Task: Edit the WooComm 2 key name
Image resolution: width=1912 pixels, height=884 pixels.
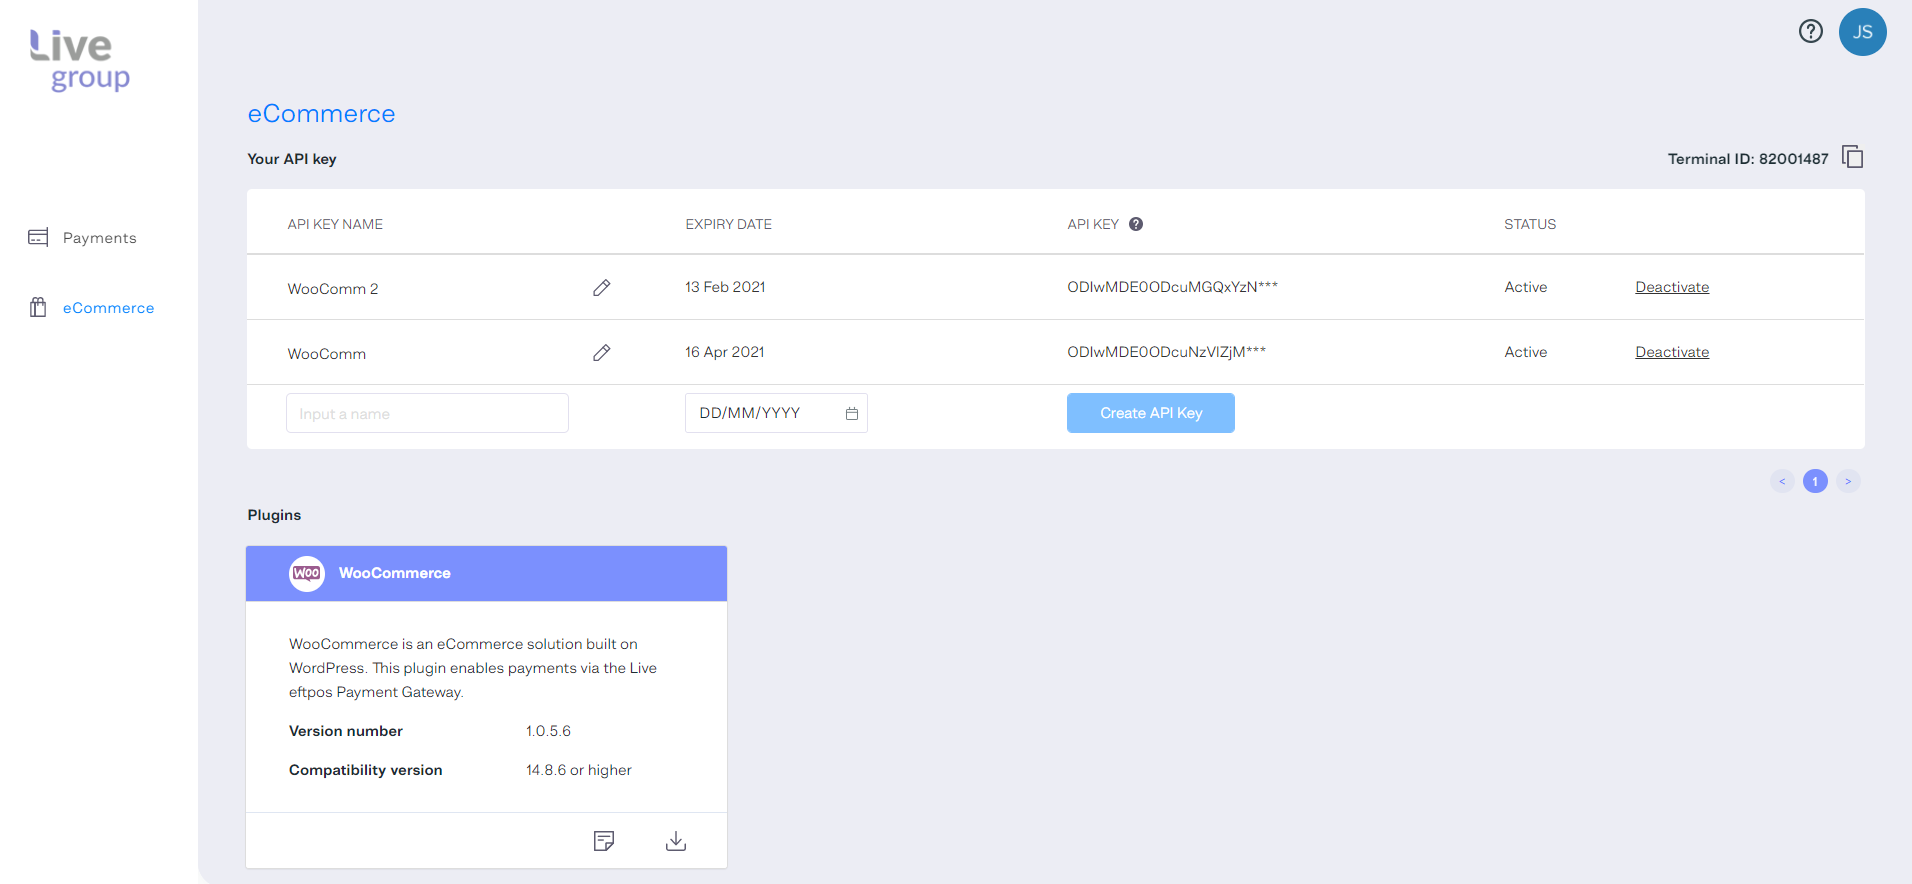Action: click(x=601, y=288)
